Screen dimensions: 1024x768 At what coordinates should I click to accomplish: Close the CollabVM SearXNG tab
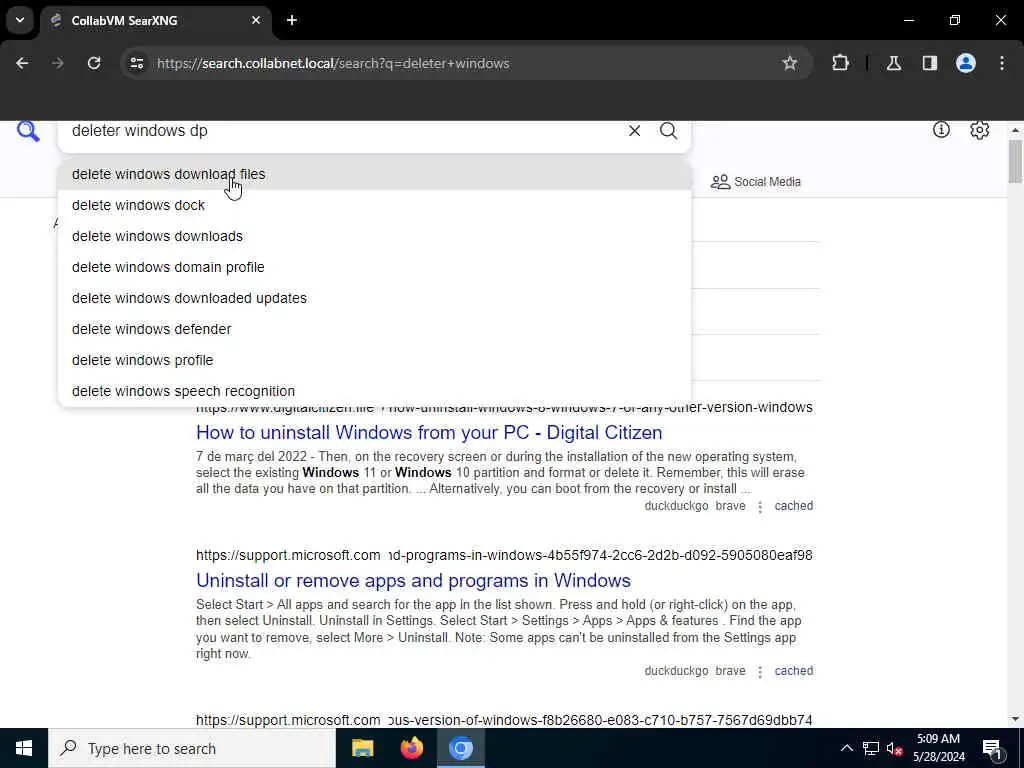pyautogui.click(x=256, y=20)
